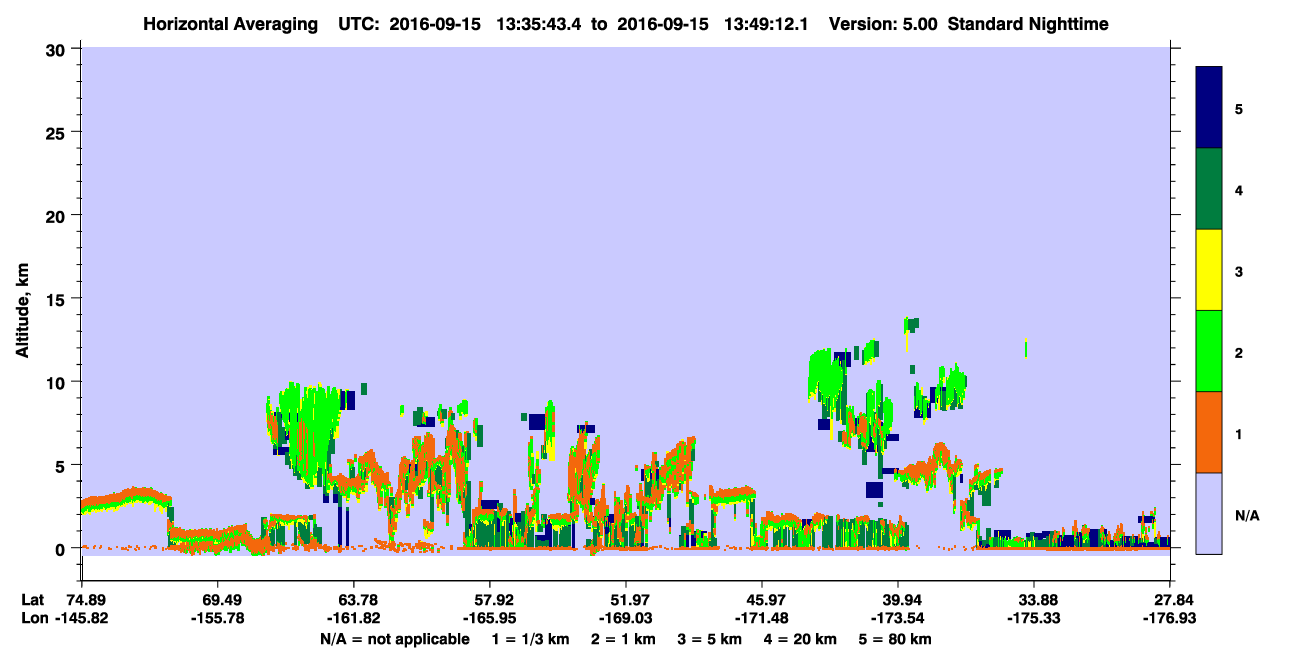Click the lavender N/A colorbar segment
This screenshot has width=1300, height=667.
pos(1209,513)
